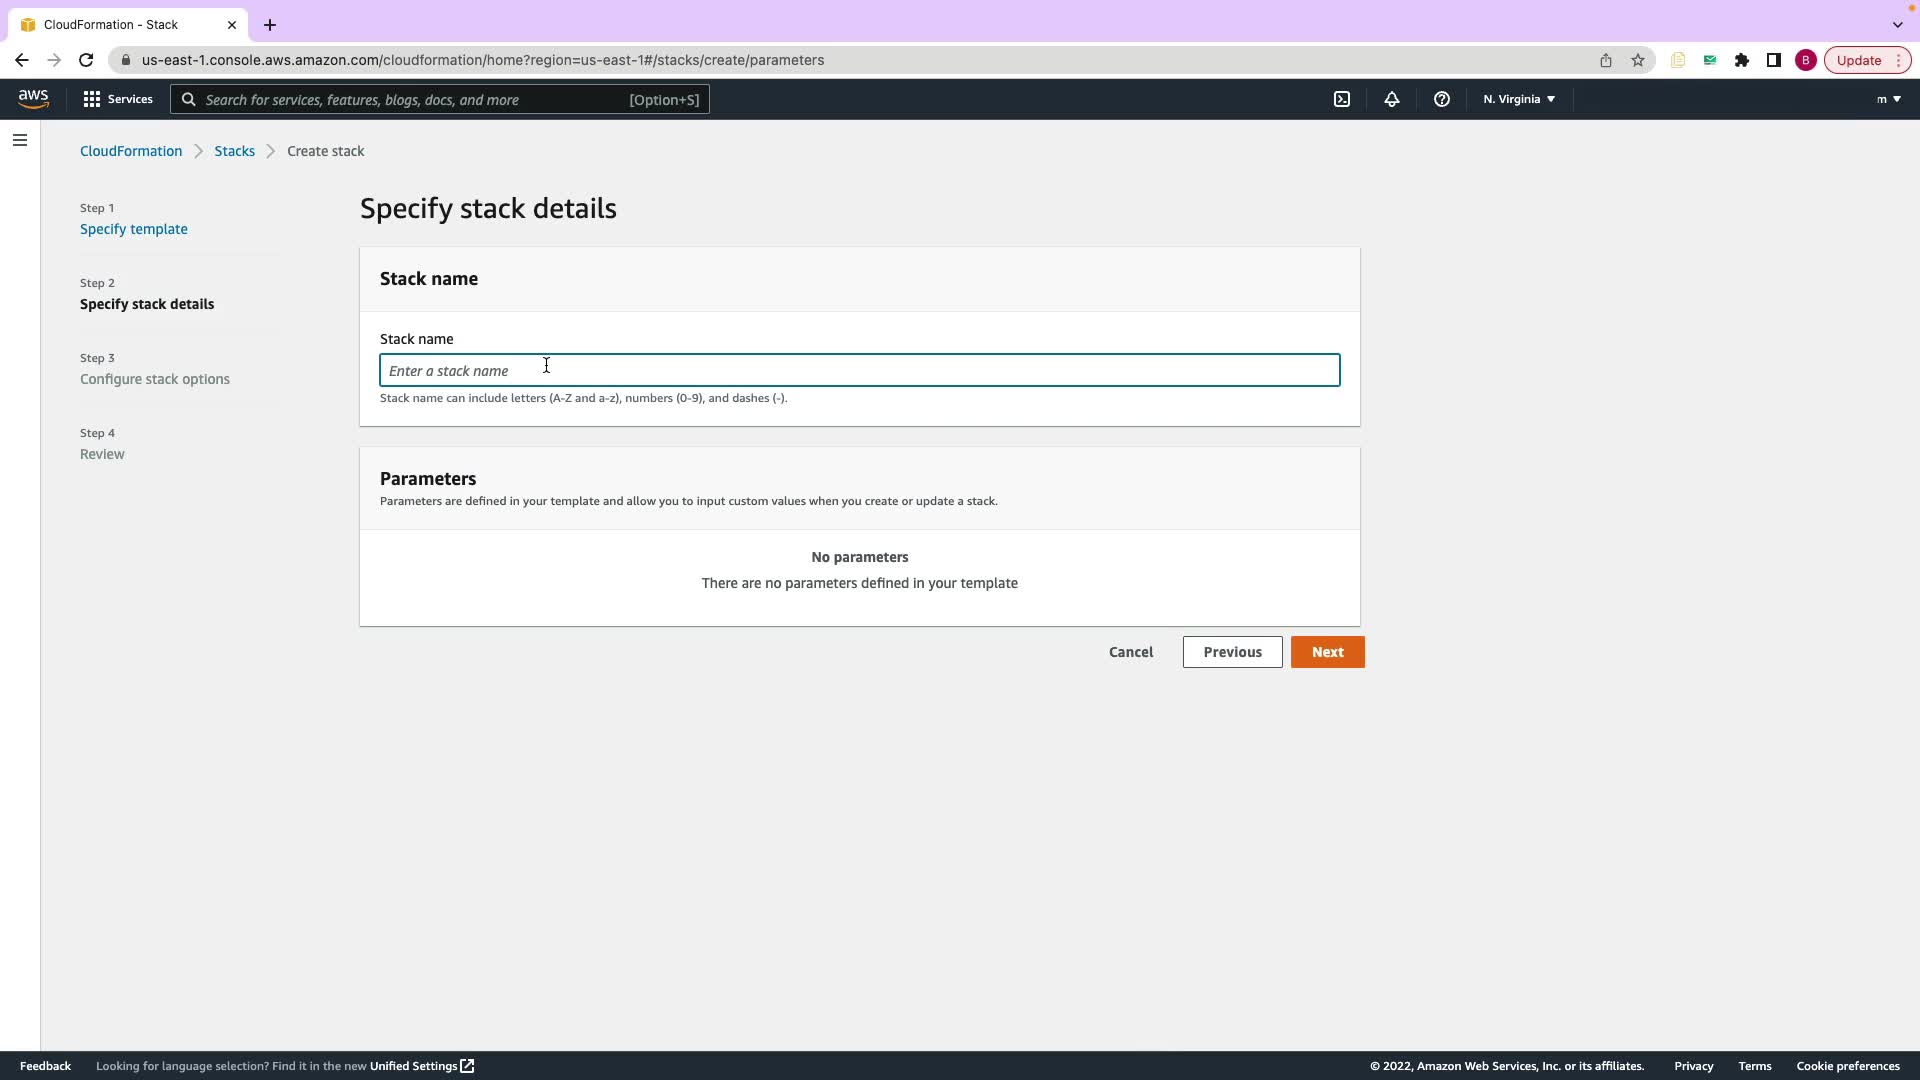Open Chrome extensions puzzle icon

click(1742, 60)
